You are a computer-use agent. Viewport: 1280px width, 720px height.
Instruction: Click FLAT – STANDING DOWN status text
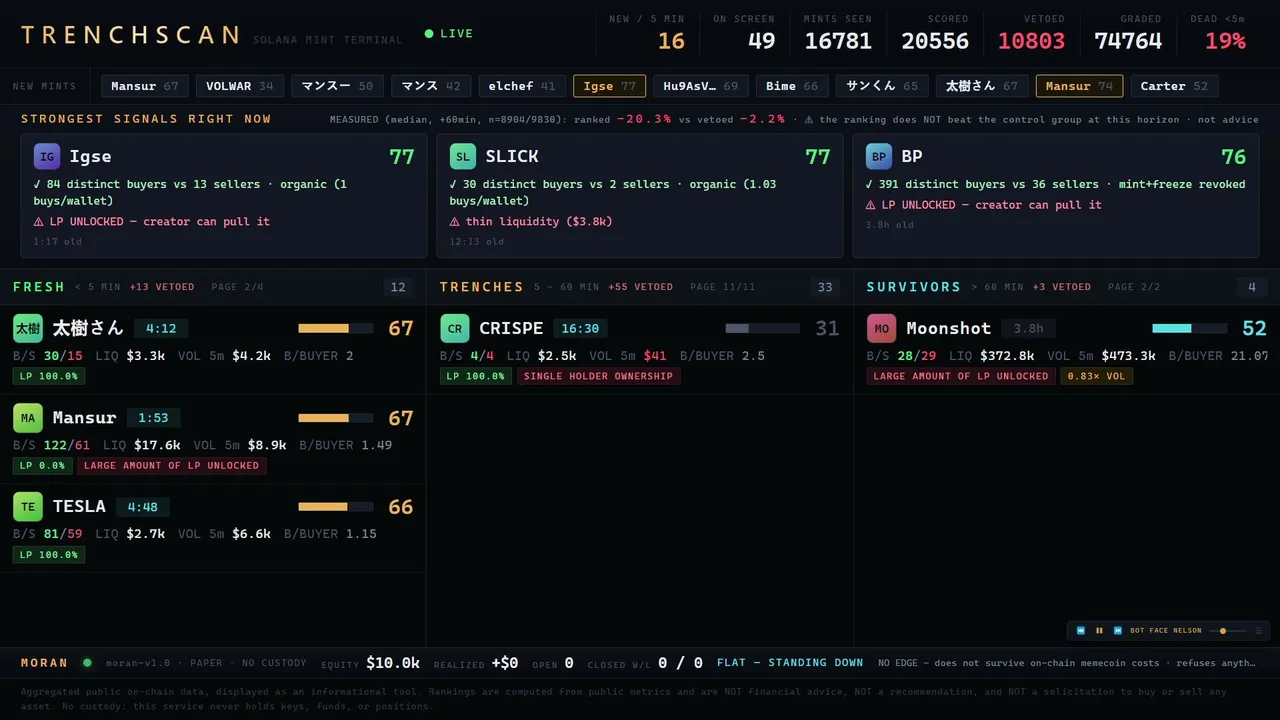tap(790, 662)
